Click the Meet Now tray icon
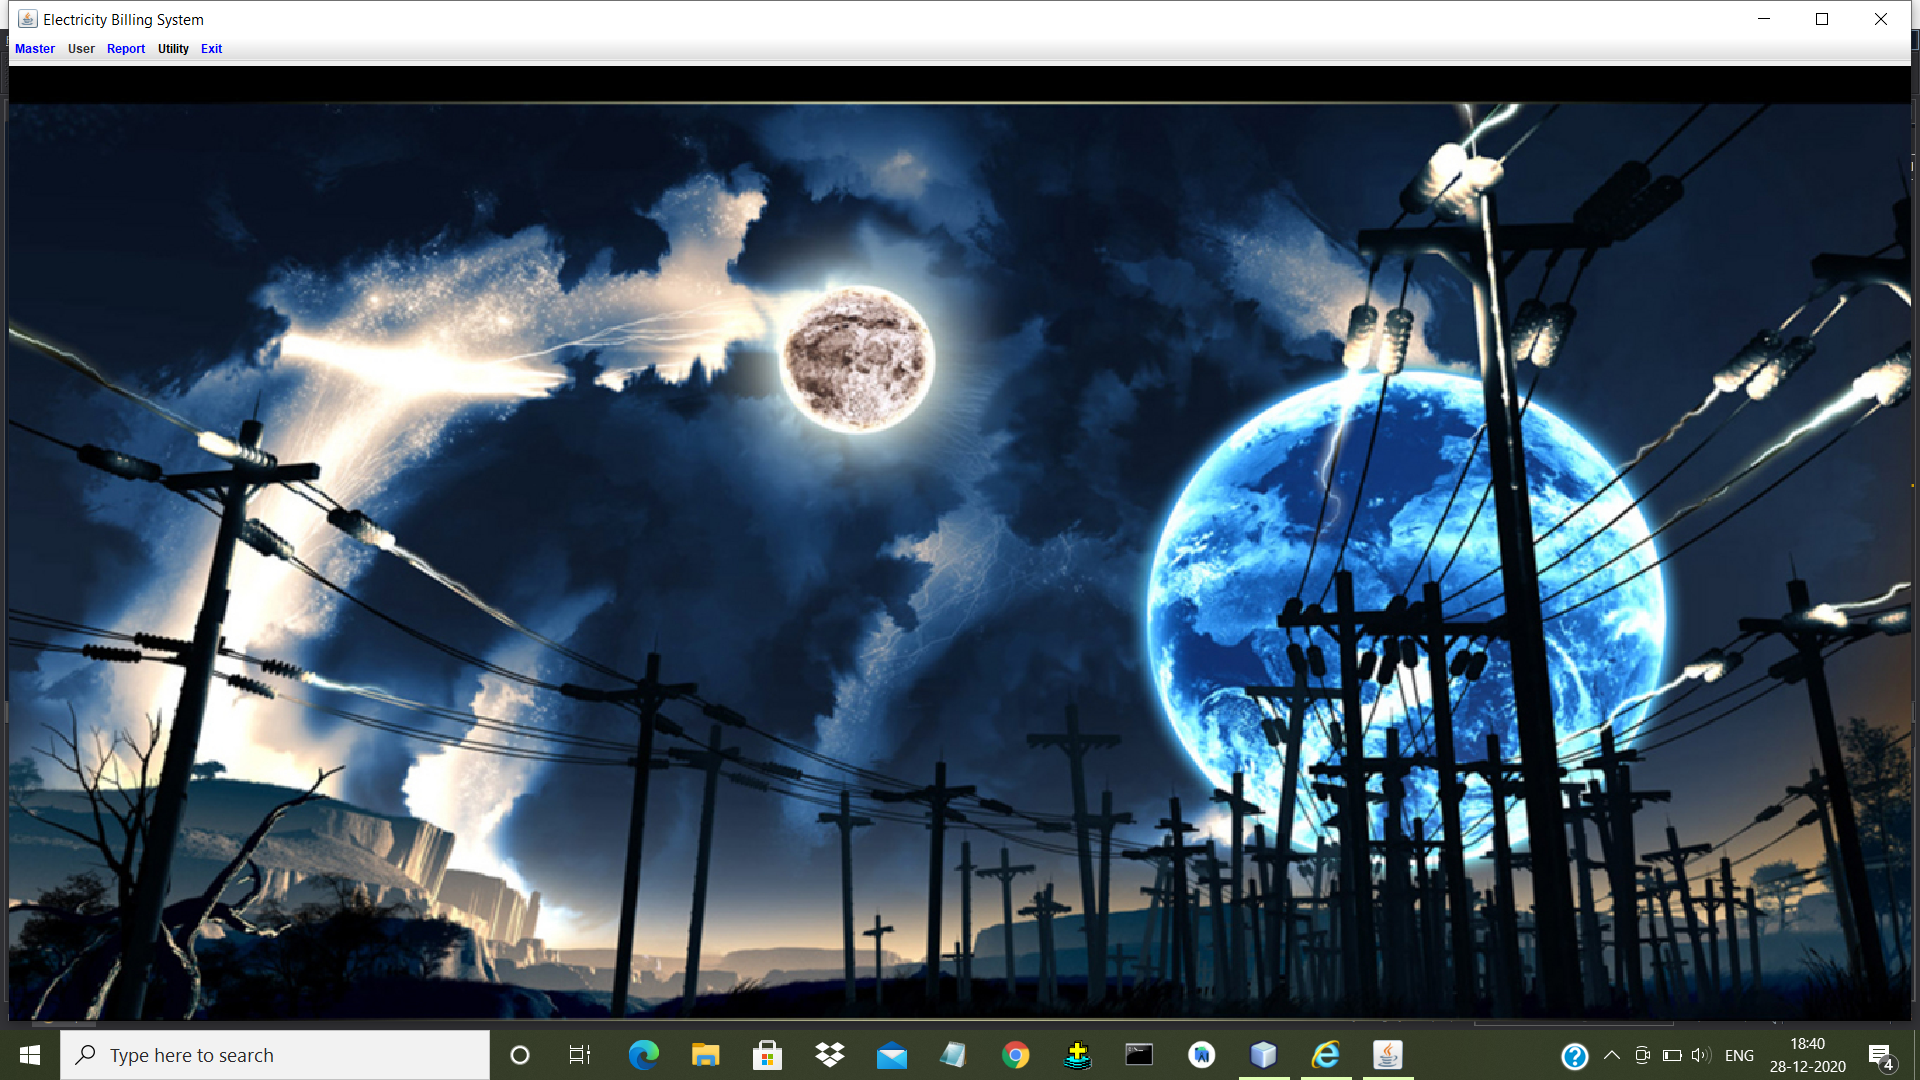 [x=1642, y=1055]
